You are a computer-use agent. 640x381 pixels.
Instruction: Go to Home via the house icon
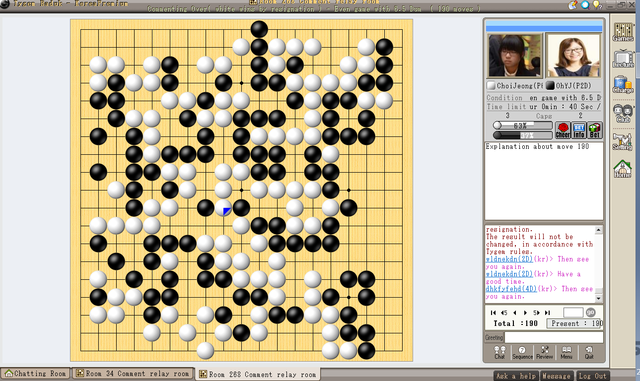pos(623,169)
